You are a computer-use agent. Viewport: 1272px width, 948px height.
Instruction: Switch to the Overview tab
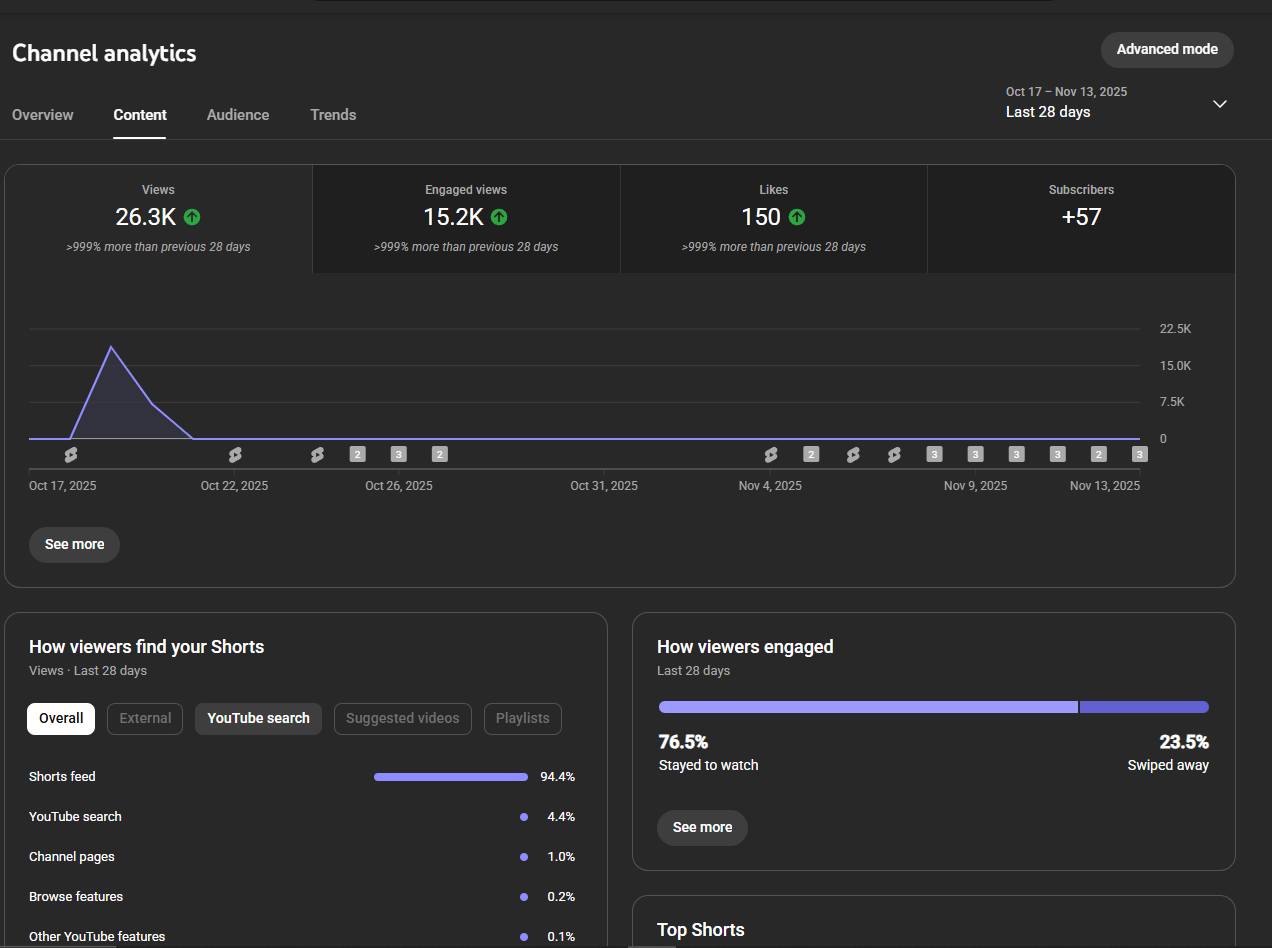42,115
